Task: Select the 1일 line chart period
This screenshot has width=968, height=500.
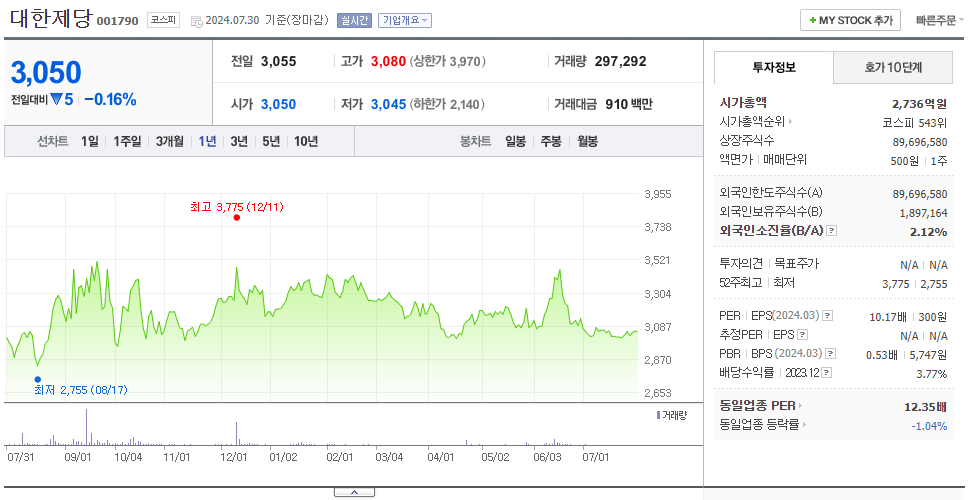Action: click(x=90, y=141)
